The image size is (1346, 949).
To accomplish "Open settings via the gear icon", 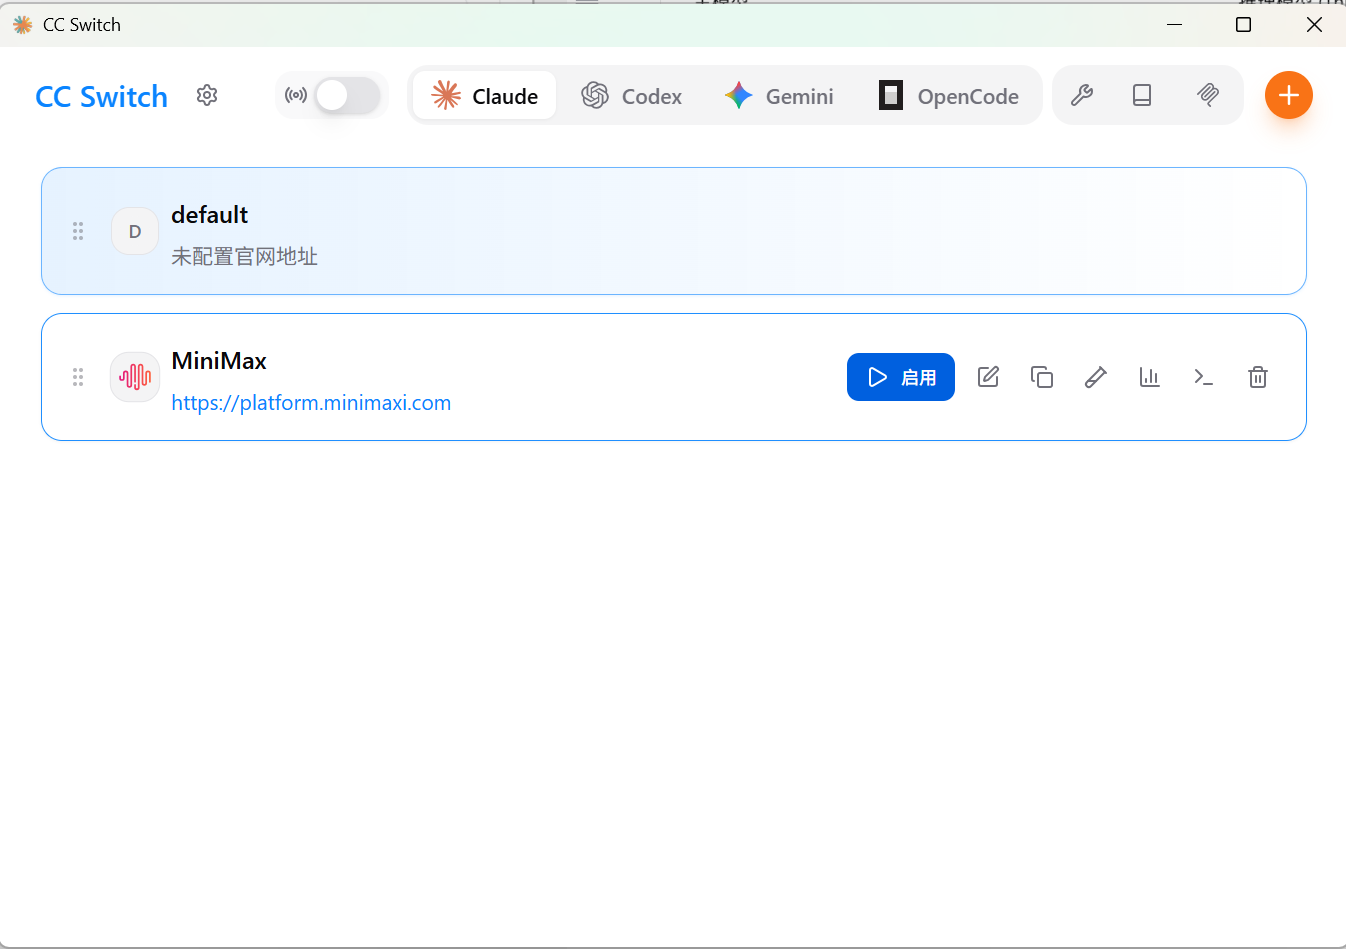I will (207, 95).
